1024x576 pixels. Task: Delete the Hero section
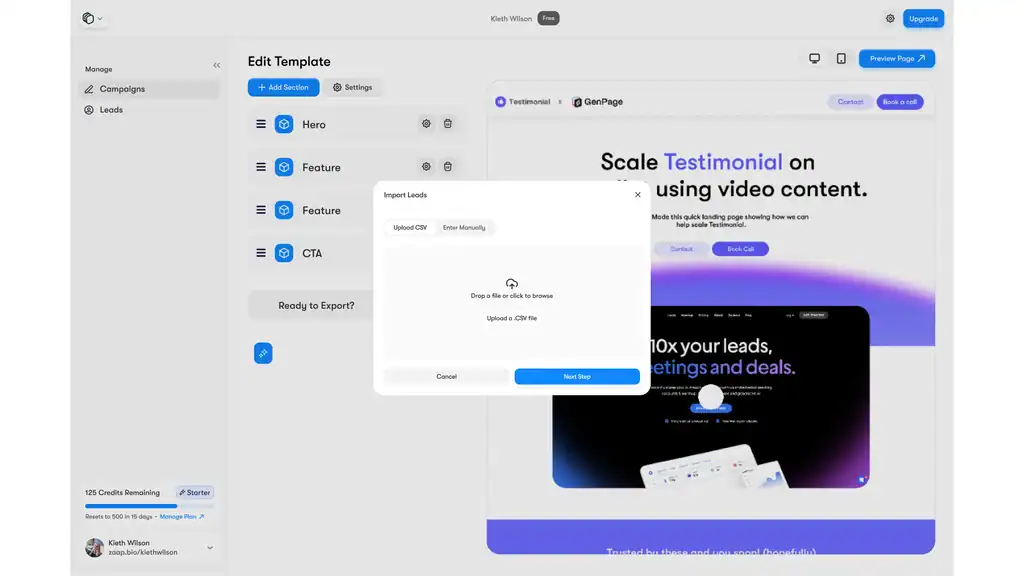(448, 124)
